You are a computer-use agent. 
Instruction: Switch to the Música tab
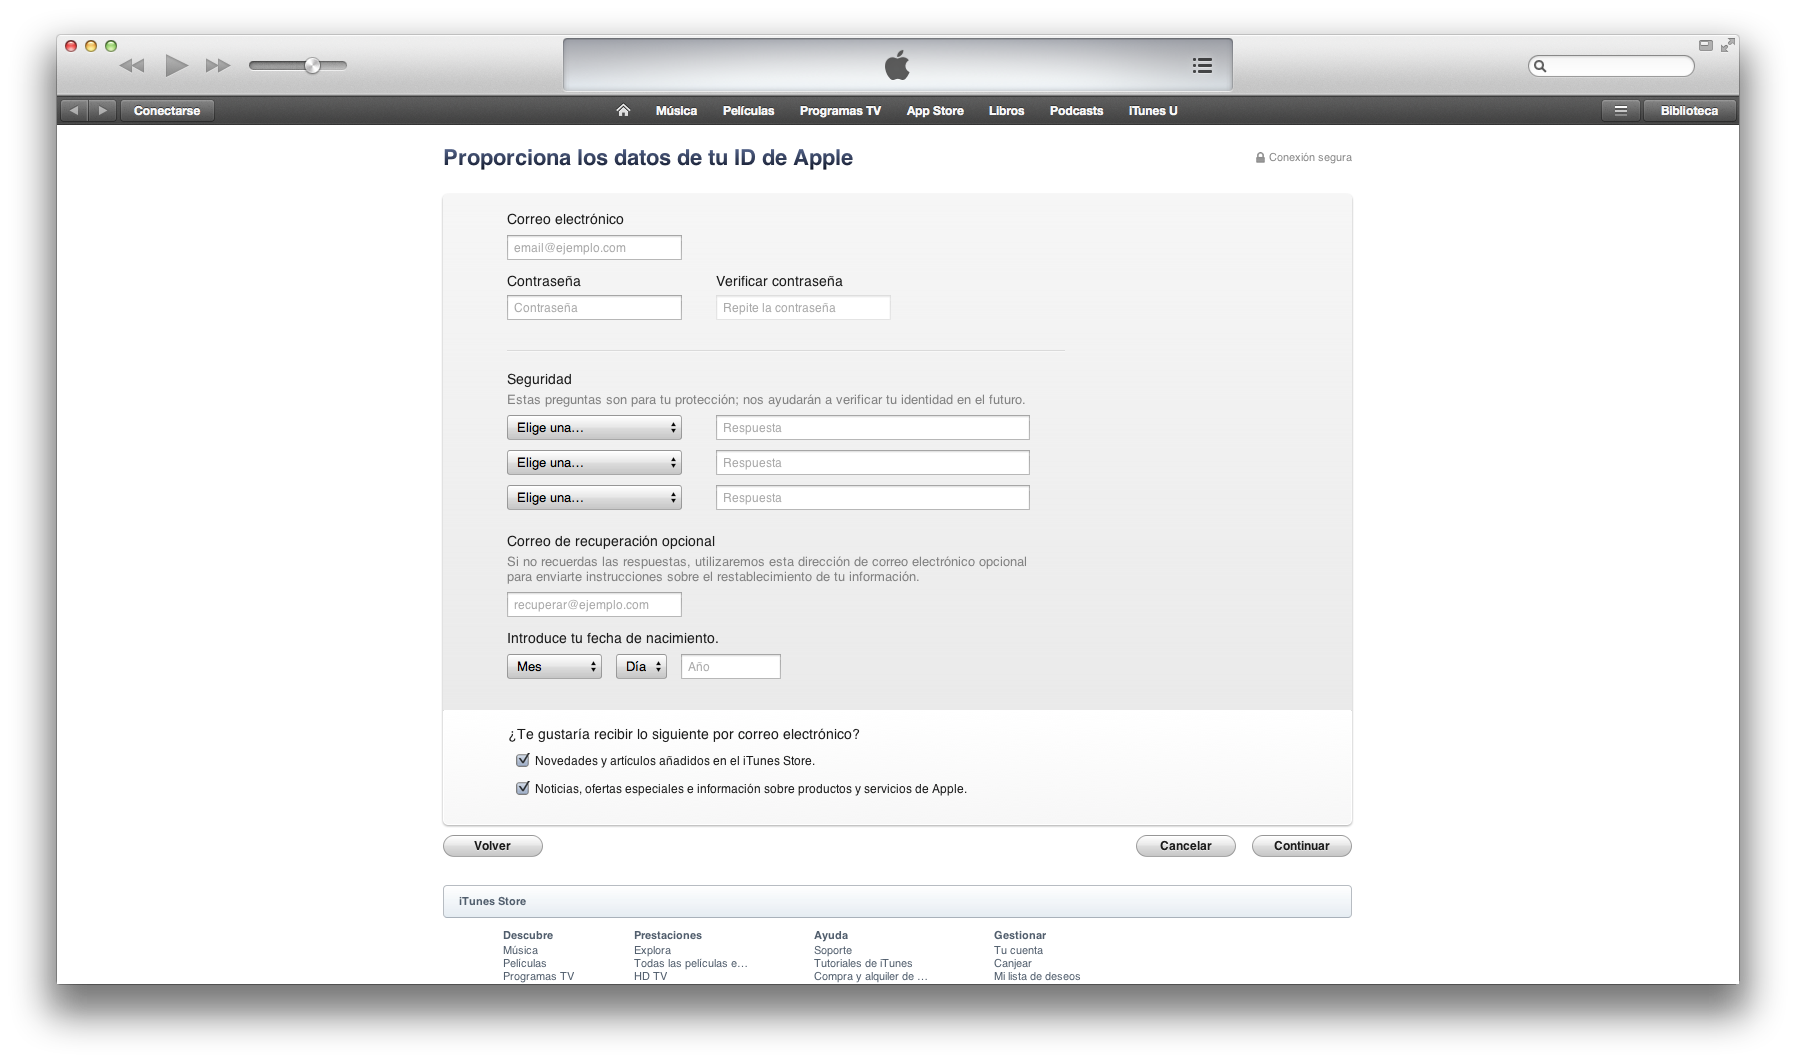[676, 111]
